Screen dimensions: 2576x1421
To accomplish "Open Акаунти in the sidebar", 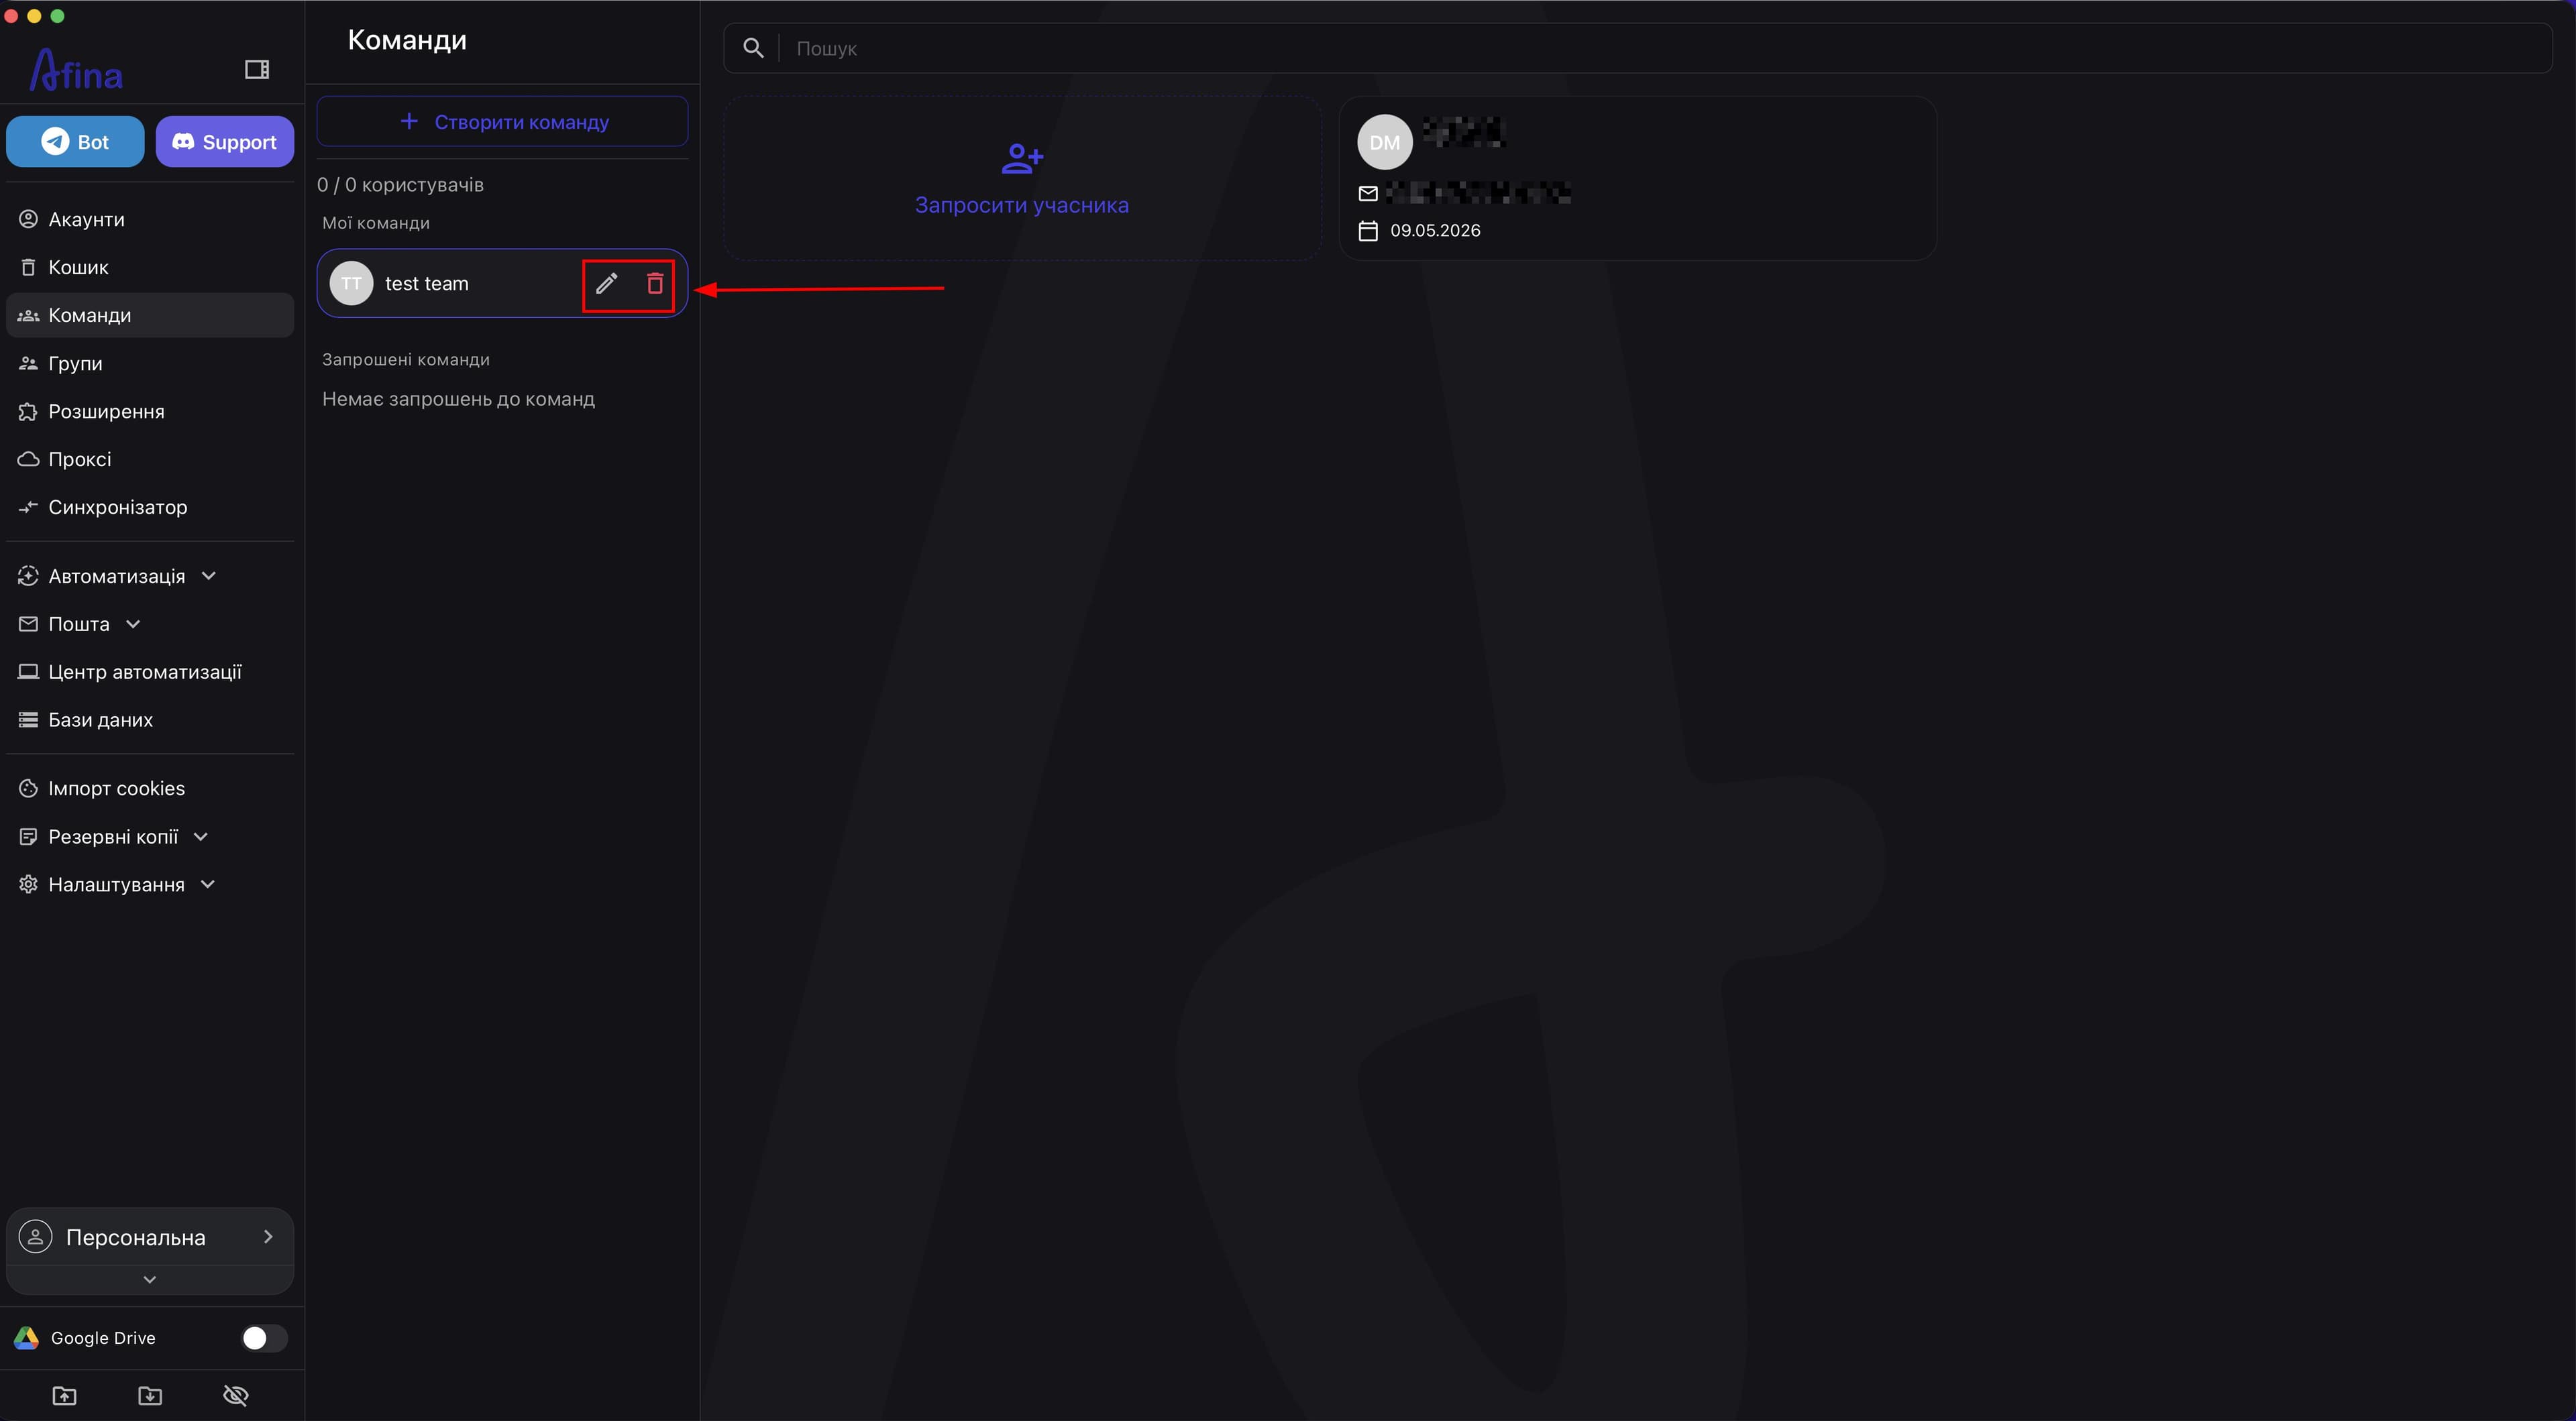I will pyautogui.click(x=150, y=219).
